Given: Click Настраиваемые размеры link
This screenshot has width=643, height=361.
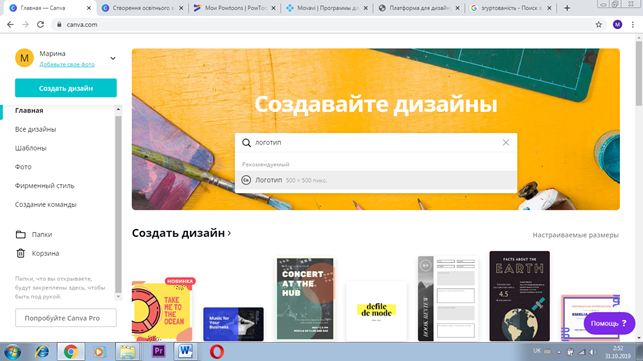Looking at the screenshot, I should pos(575,235).
